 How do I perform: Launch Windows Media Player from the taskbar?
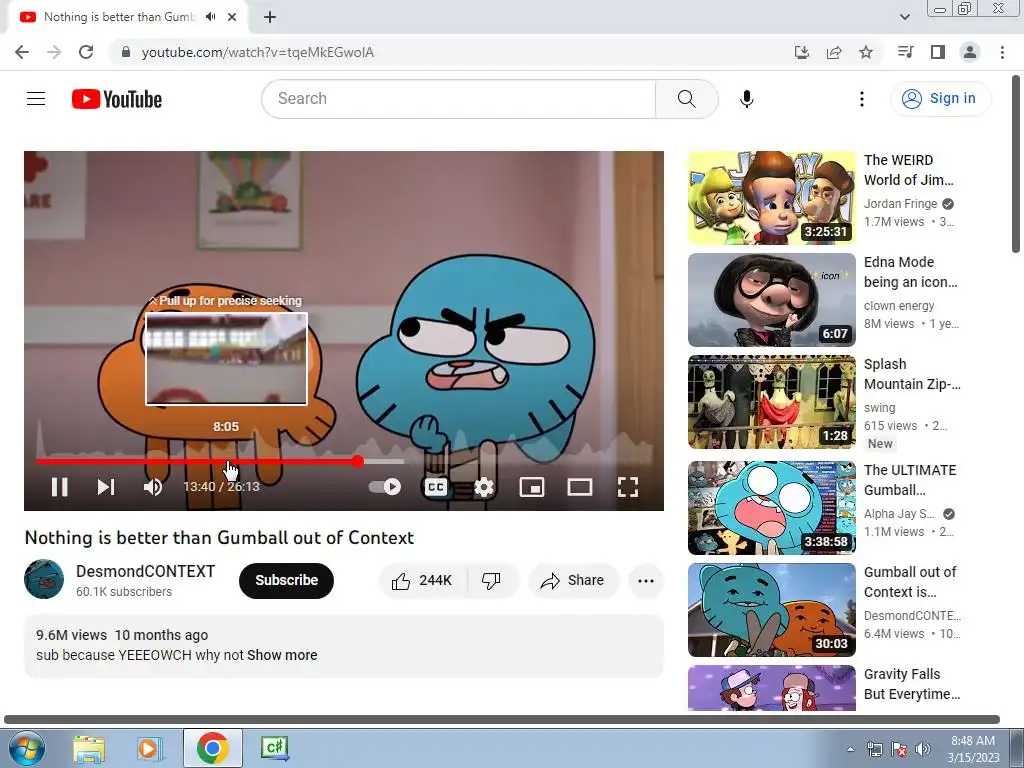[x=149, y=748]
